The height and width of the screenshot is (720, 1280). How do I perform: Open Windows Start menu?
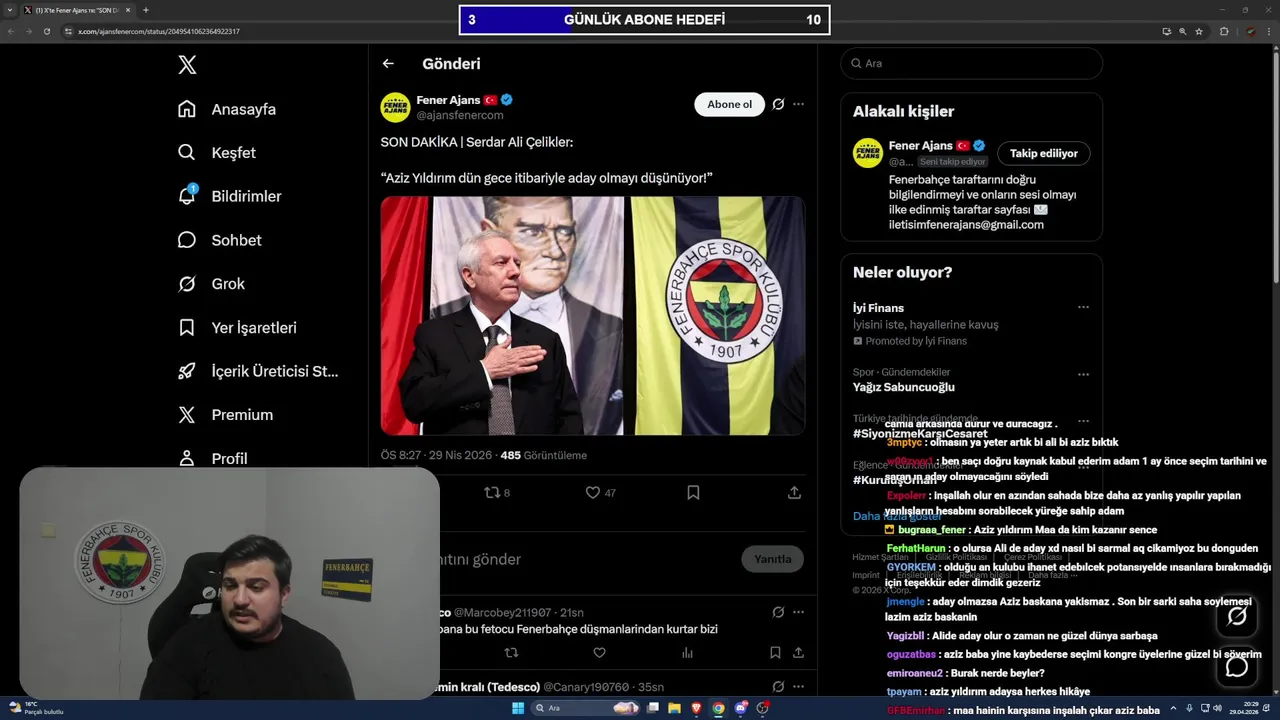(x=518, y=708)
